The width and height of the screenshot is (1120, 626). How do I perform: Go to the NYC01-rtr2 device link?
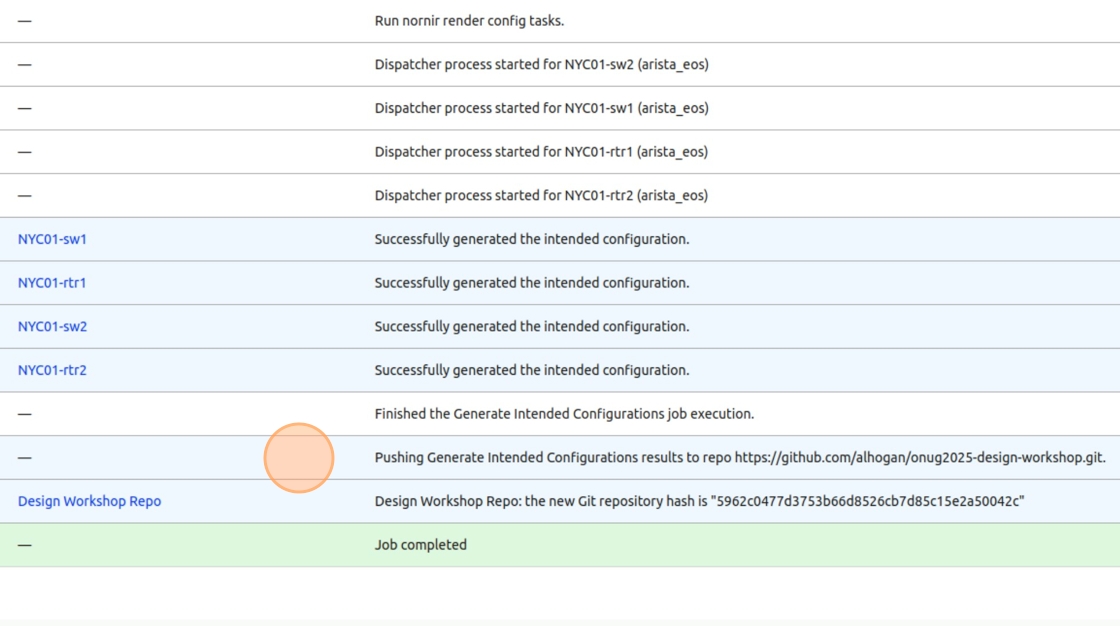click(52, 370)
